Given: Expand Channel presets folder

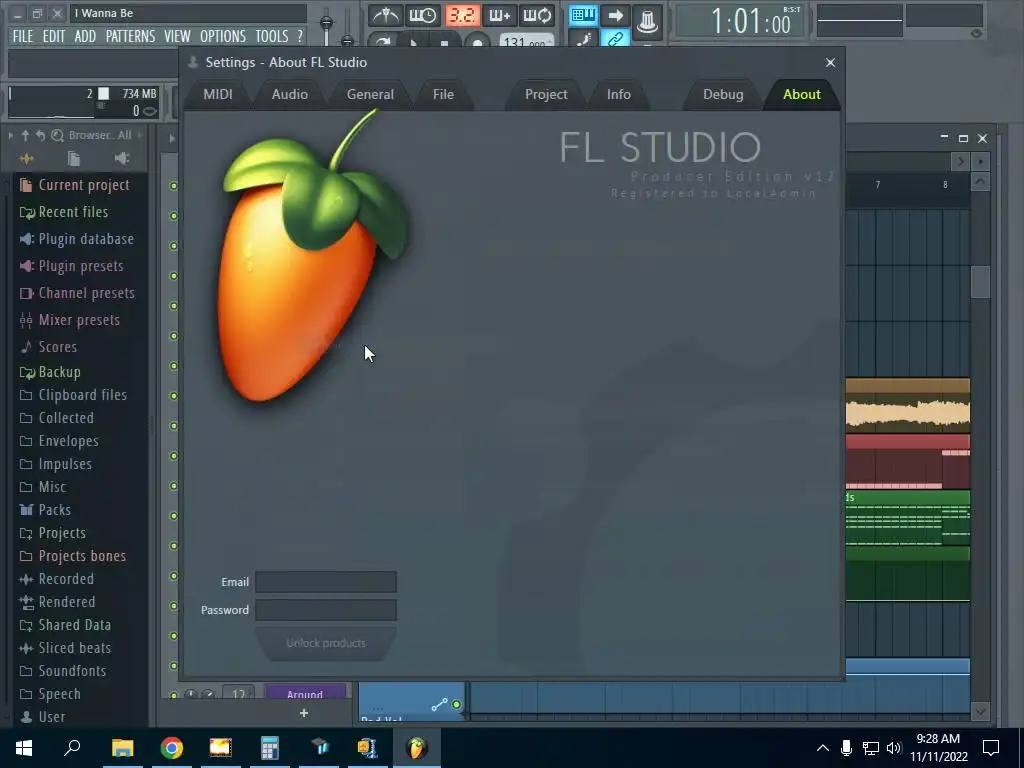Looking at the screenshot, I should pos(77,293).
